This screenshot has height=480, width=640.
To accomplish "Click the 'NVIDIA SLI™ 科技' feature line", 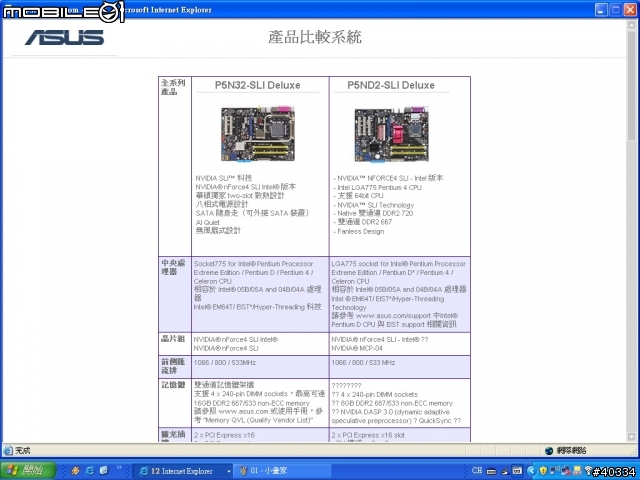I will pos(223,178).
